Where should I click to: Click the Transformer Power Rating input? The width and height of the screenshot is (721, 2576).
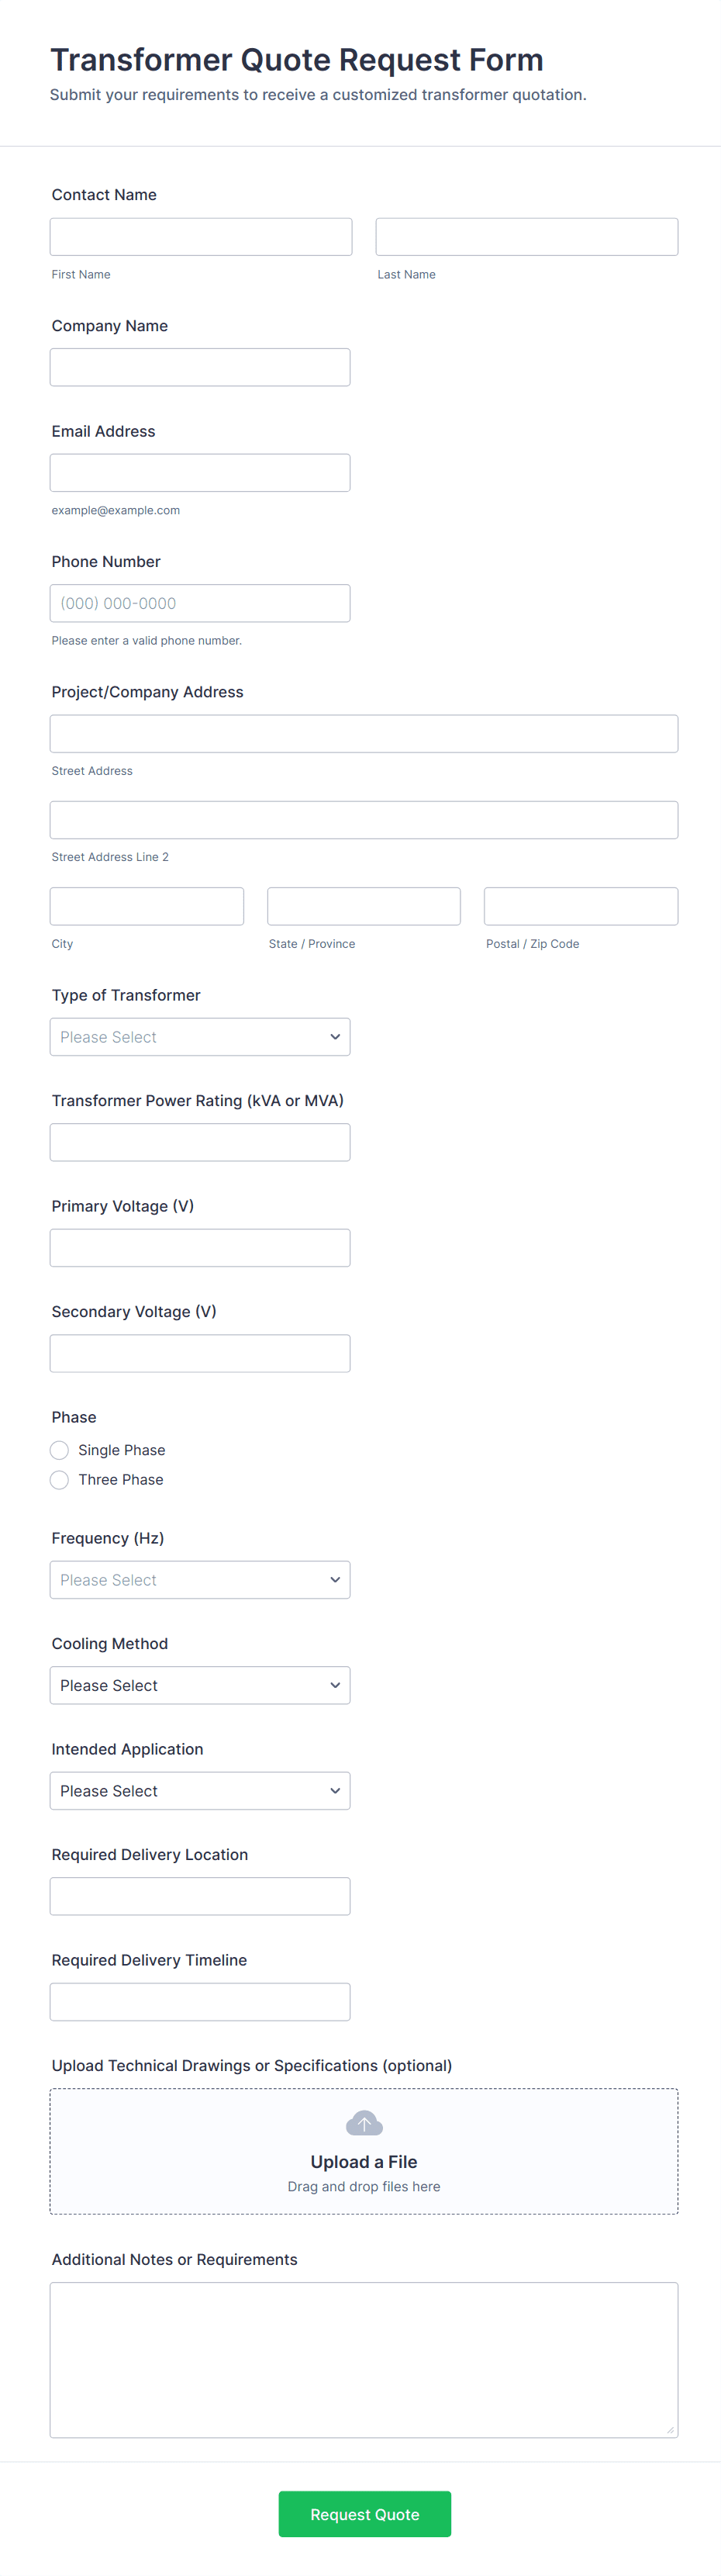[x=200, y=1142]
